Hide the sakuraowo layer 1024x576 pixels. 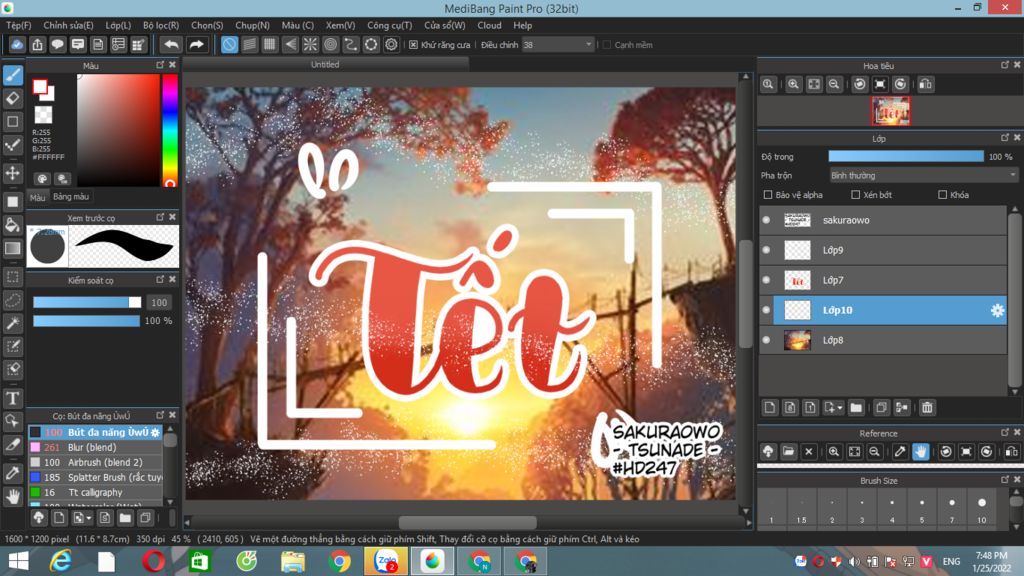tap(767, 220)
